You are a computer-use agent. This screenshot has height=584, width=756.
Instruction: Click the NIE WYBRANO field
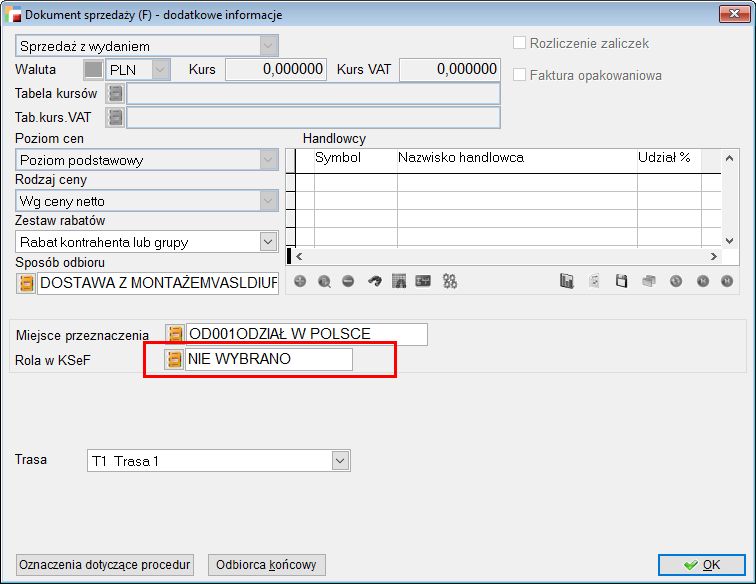(268, 359)
